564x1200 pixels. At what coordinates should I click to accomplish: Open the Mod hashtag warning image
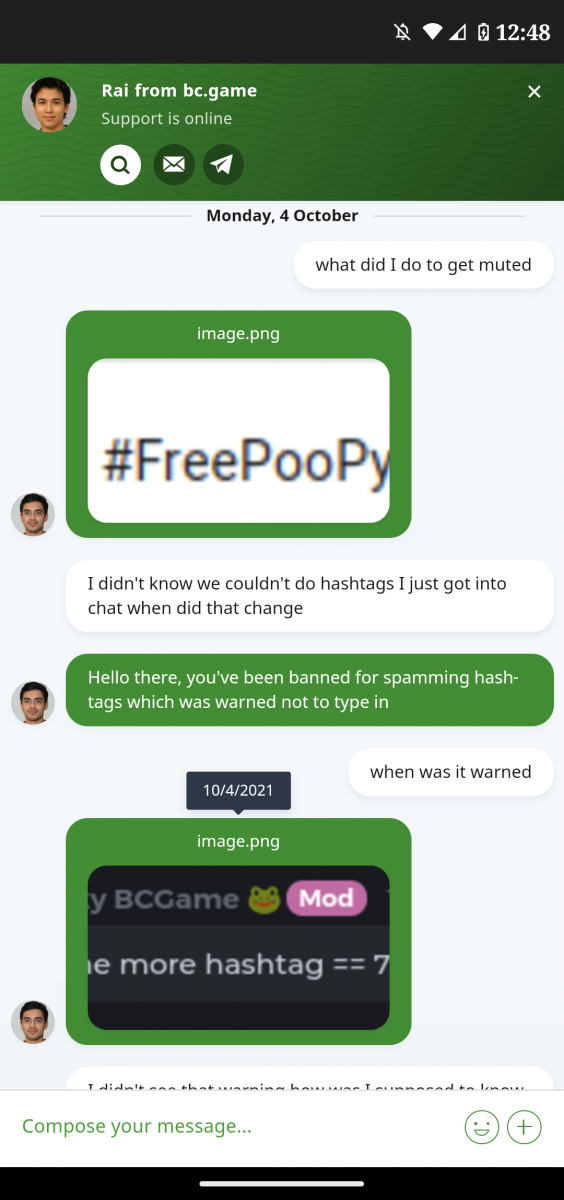click(238, 947)
